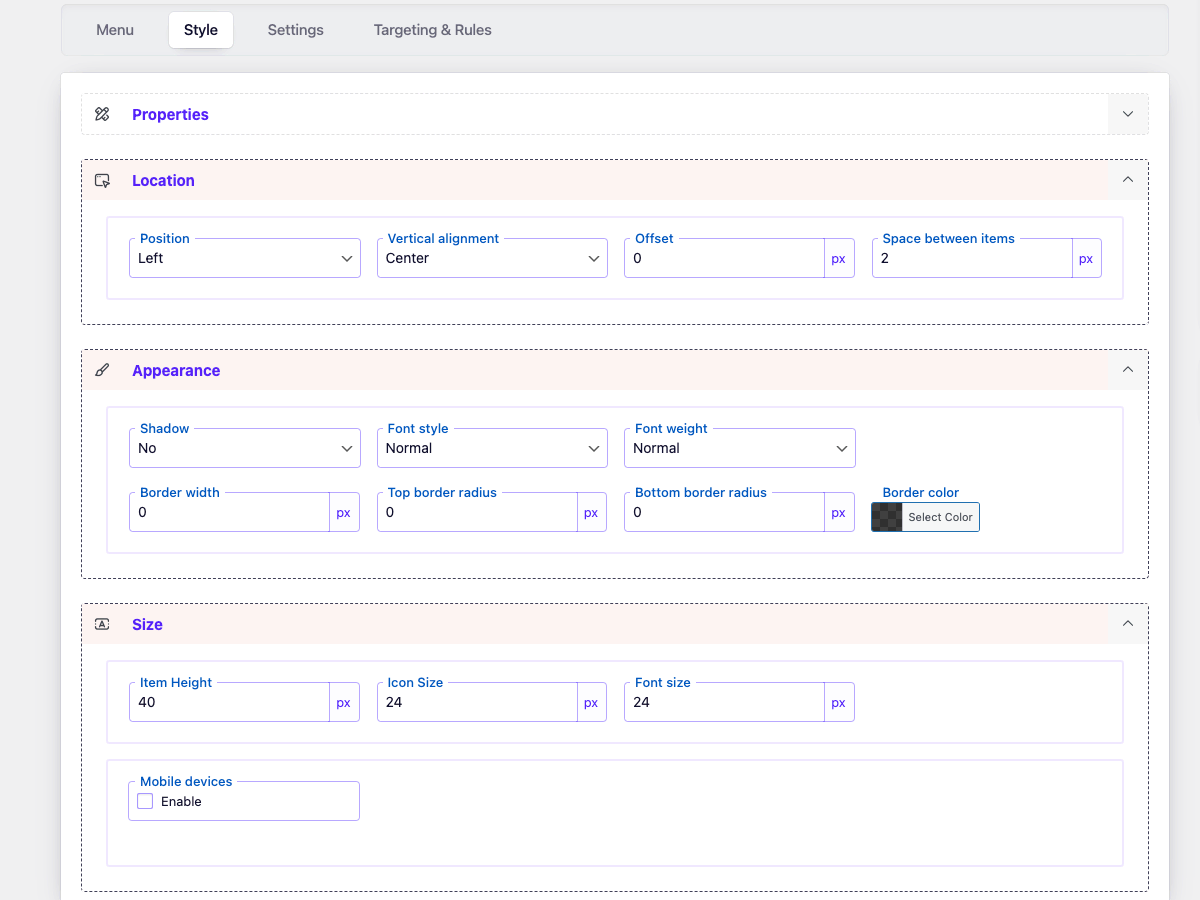
Task: Click the Space between items field
Action: (x=972, y=258)
